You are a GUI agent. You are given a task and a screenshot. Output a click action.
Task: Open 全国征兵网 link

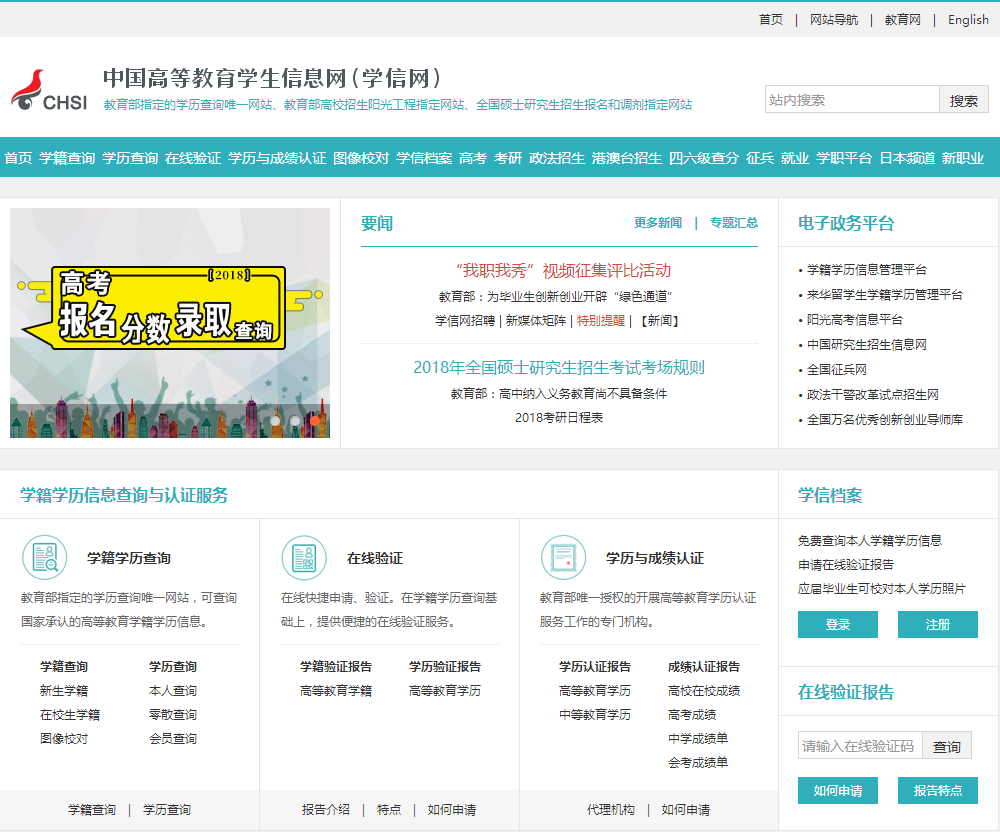point(837,369)
